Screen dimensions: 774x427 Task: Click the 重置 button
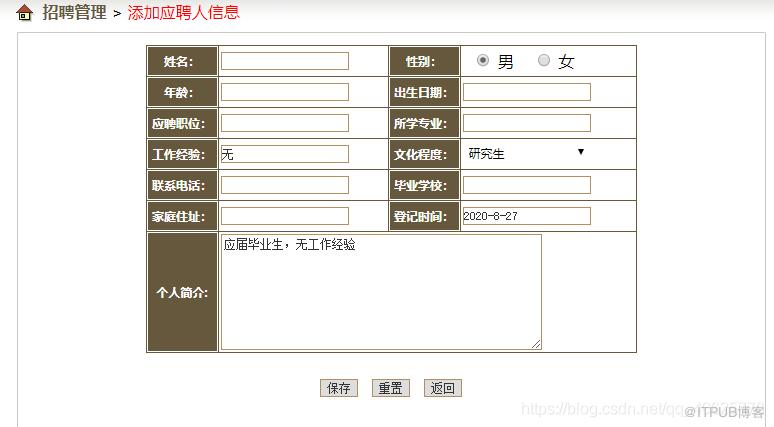[x=390, y=388]
